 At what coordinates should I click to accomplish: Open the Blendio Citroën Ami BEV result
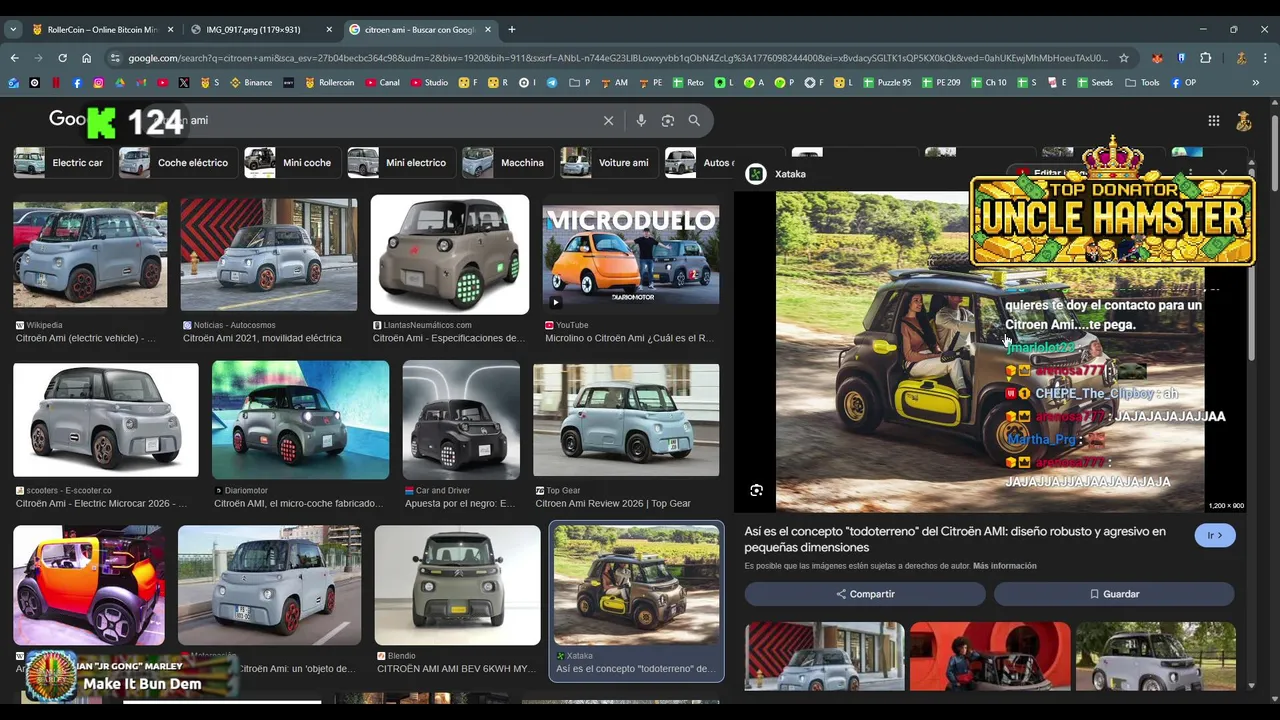[457, 585]
